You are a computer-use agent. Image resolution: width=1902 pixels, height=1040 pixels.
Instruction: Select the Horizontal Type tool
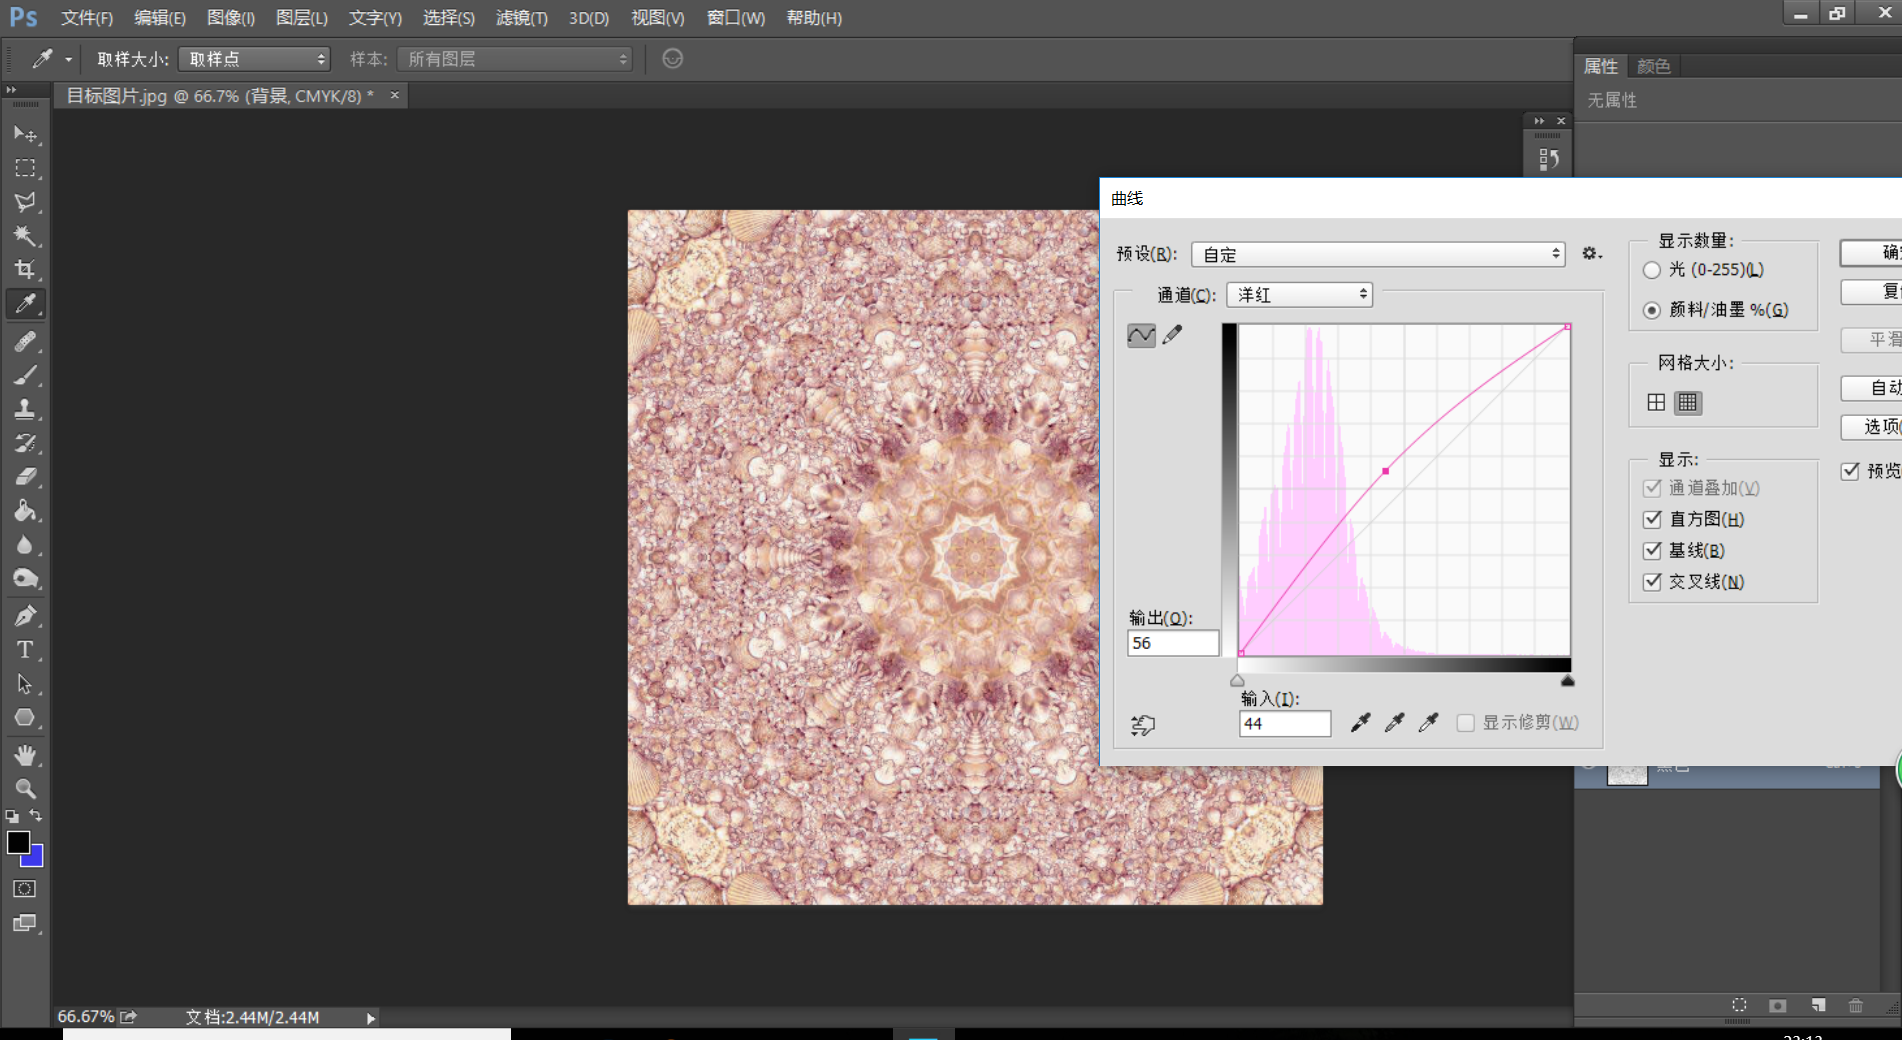[x=25, y=650]
